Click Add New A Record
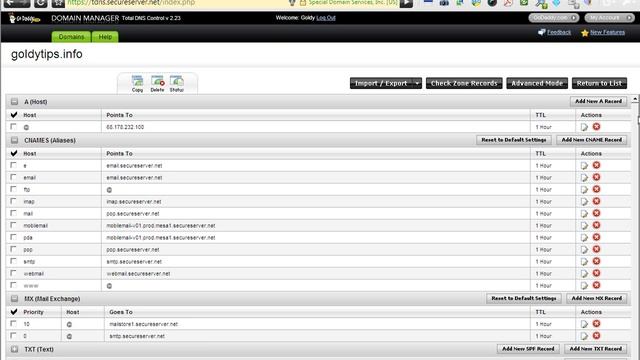The height and width of the screenshot is (360, 640). click(x=598, y=101)
